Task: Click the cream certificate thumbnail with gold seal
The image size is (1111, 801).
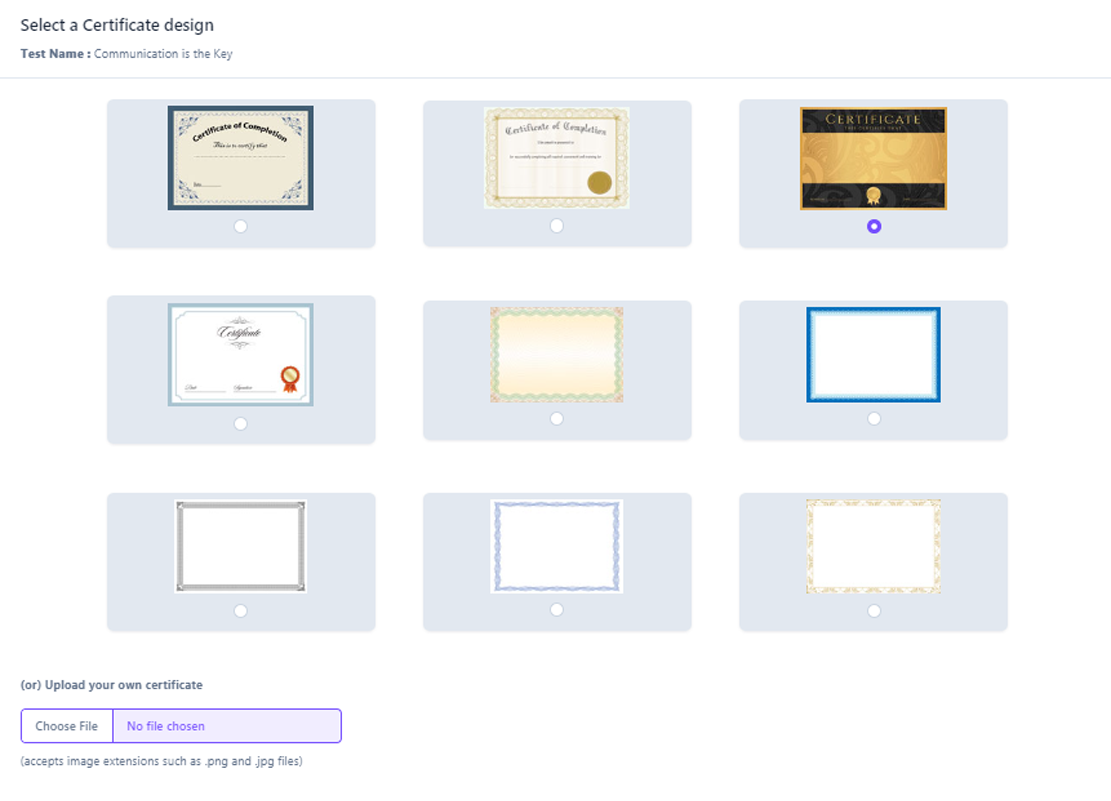Action: [x=556, y=158]
